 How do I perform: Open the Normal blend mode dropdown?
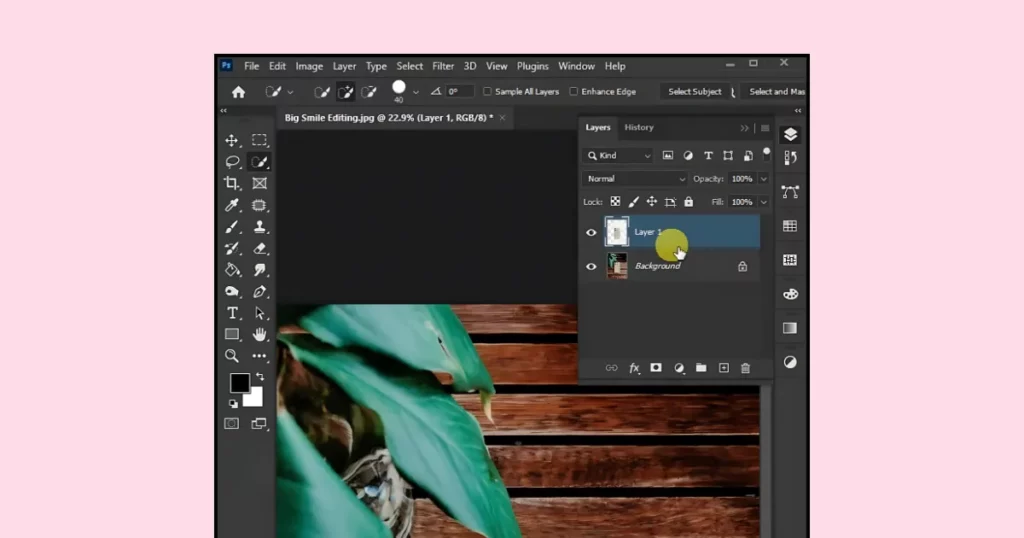point(635,179)
